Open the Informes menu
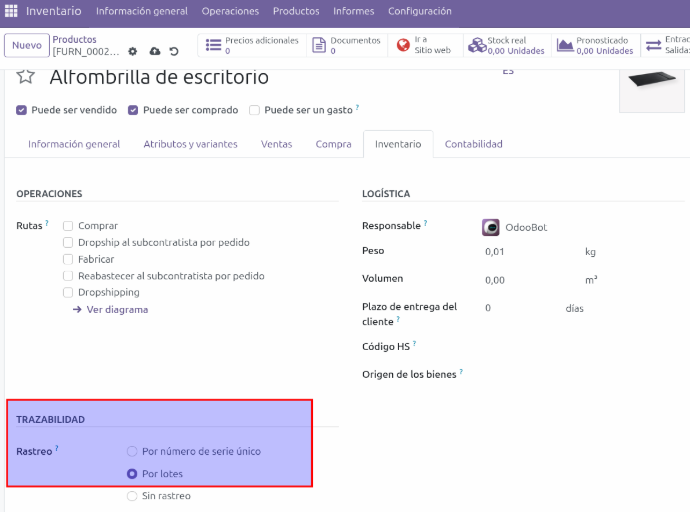This screenshot has width=690, height=512. pyautogui.click(x=353, y=11)
